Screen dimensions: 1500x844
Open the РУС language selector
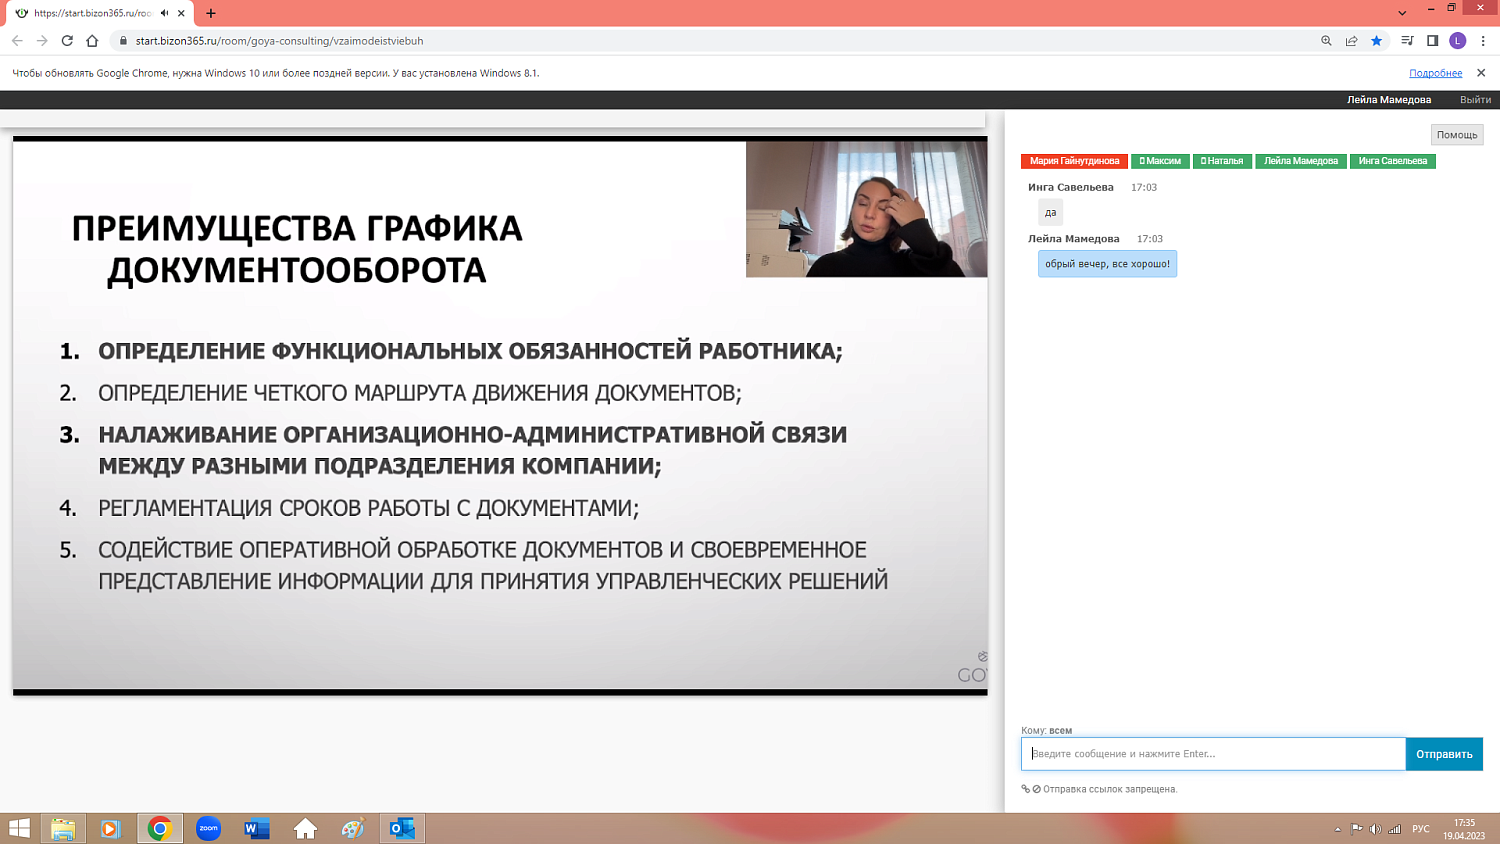(1421, 830)
